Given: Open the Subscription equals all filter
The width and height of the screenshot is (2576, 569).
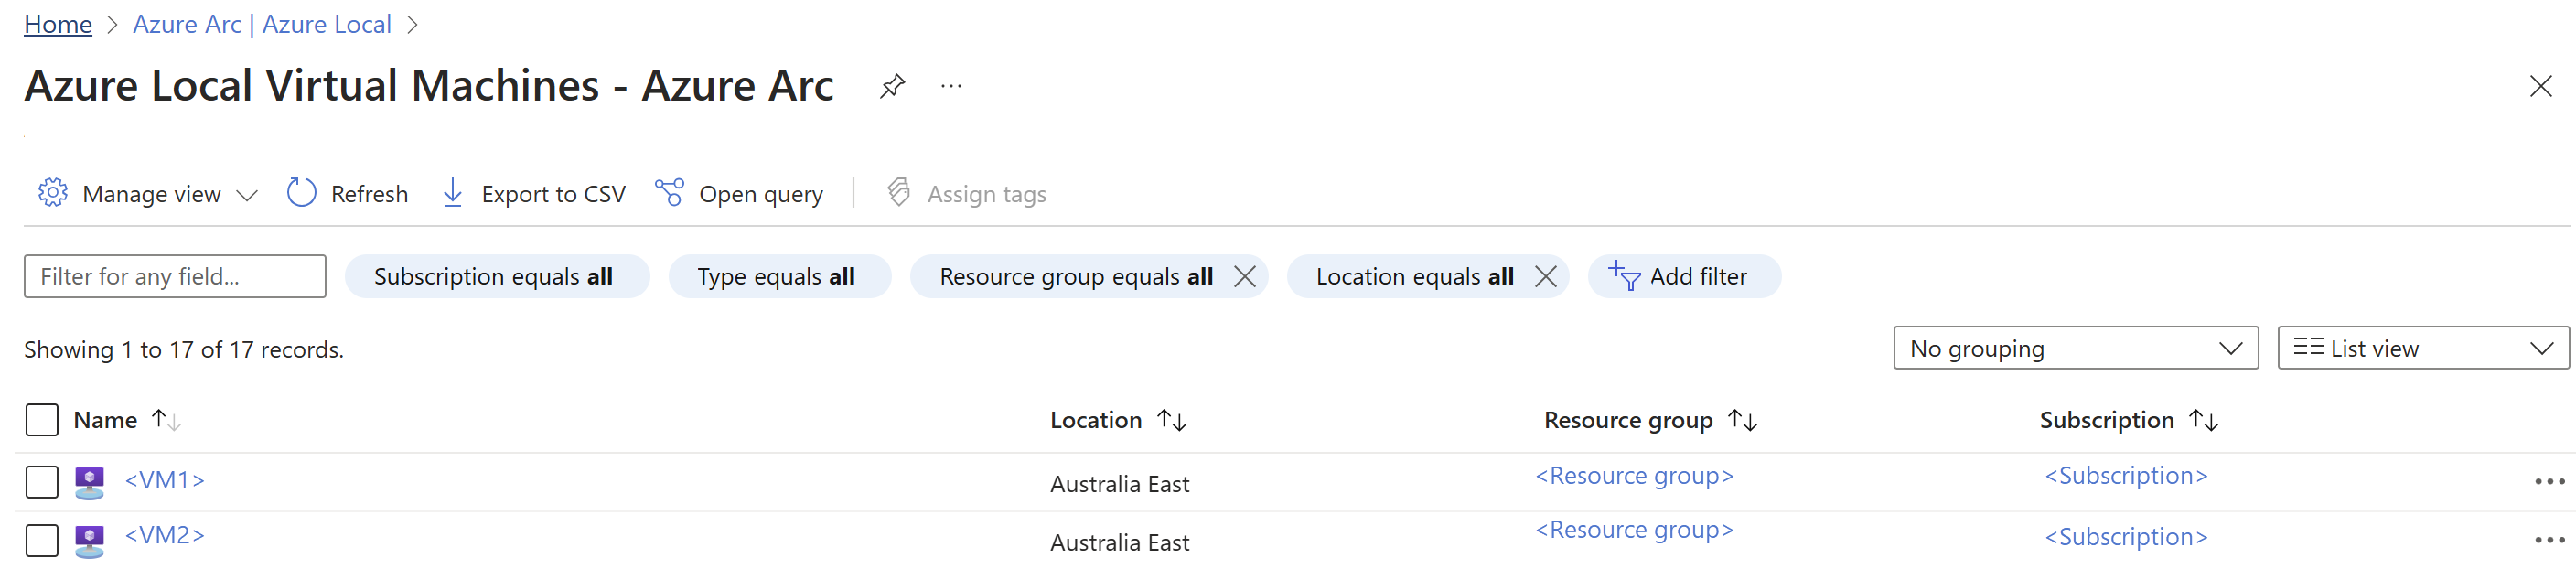Looking at the screenshot, I should (x=497, y=276).
